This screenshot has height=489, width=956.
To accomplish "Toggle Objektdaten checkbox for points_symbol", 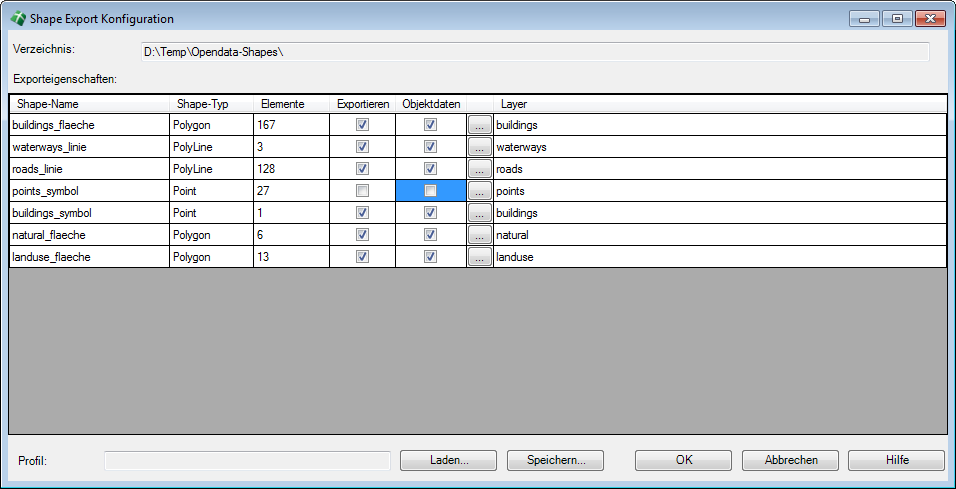I will click(x=430, y=191).
